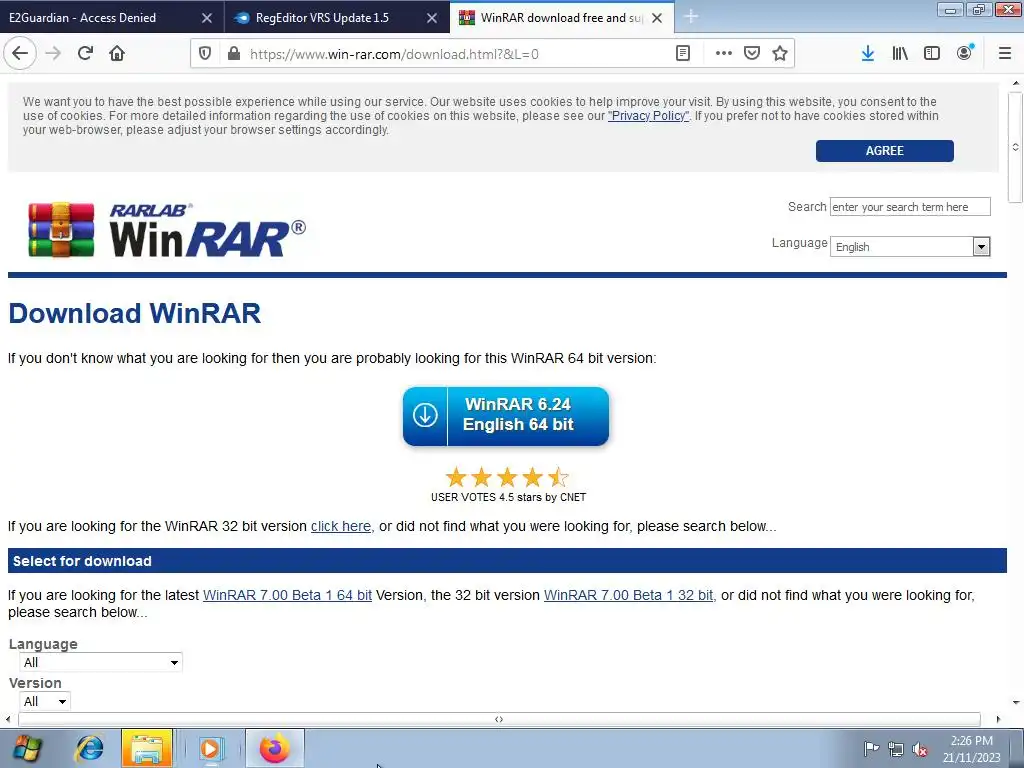The image size is (1024, 768).
Task: Follow 'click here' 32 bit version link
Action: tap(340, 526)
